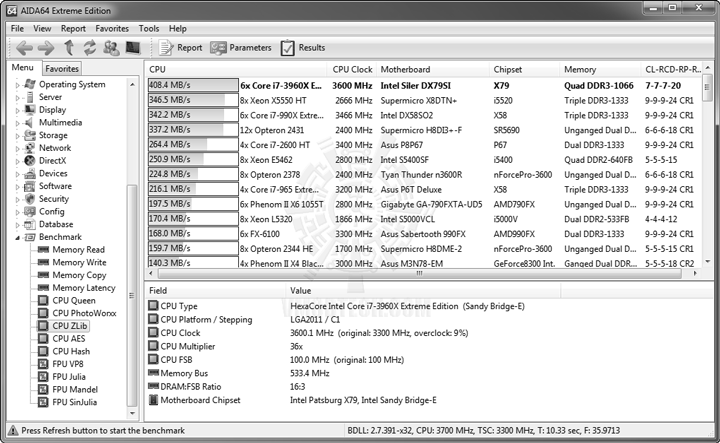Sort by the Memory column header
The height and width of the screenshot is (443, 720).
tap(600, 69)
